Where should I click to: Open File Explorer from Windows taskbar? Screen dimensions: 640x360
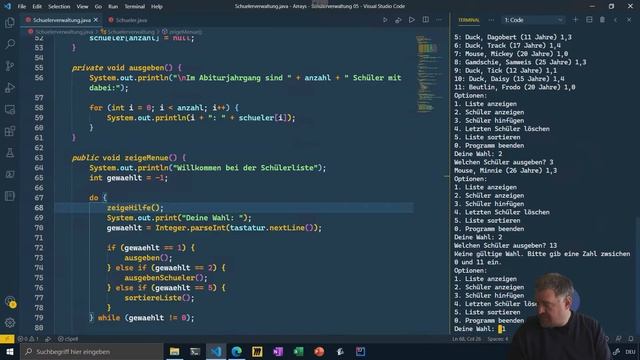[x=174, y=351]
